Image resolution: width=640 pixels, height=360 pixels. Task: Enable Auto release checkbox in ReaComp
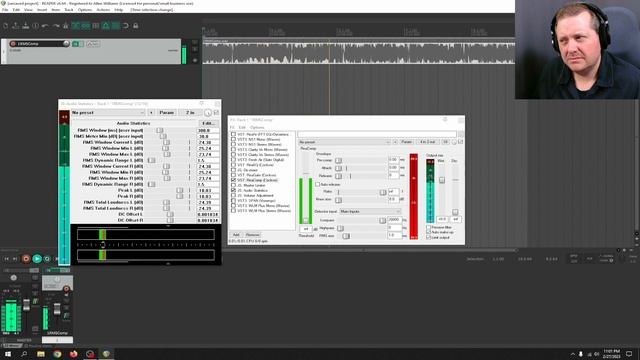click(317, 184)
